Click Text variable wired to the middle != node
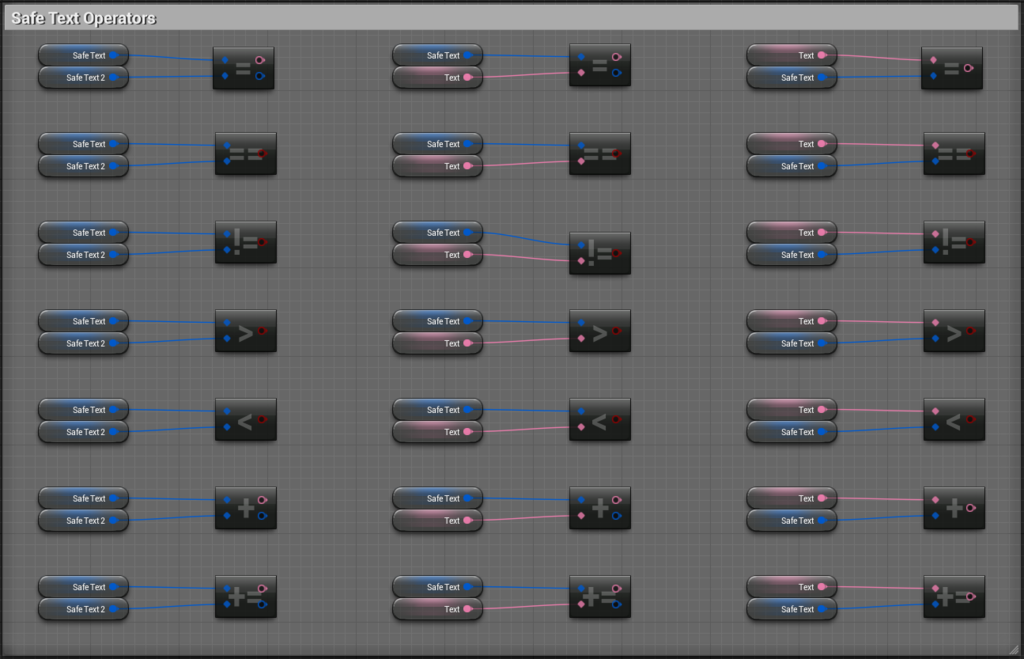Screen dimensions: 1024x659 [x=437, y=255]
